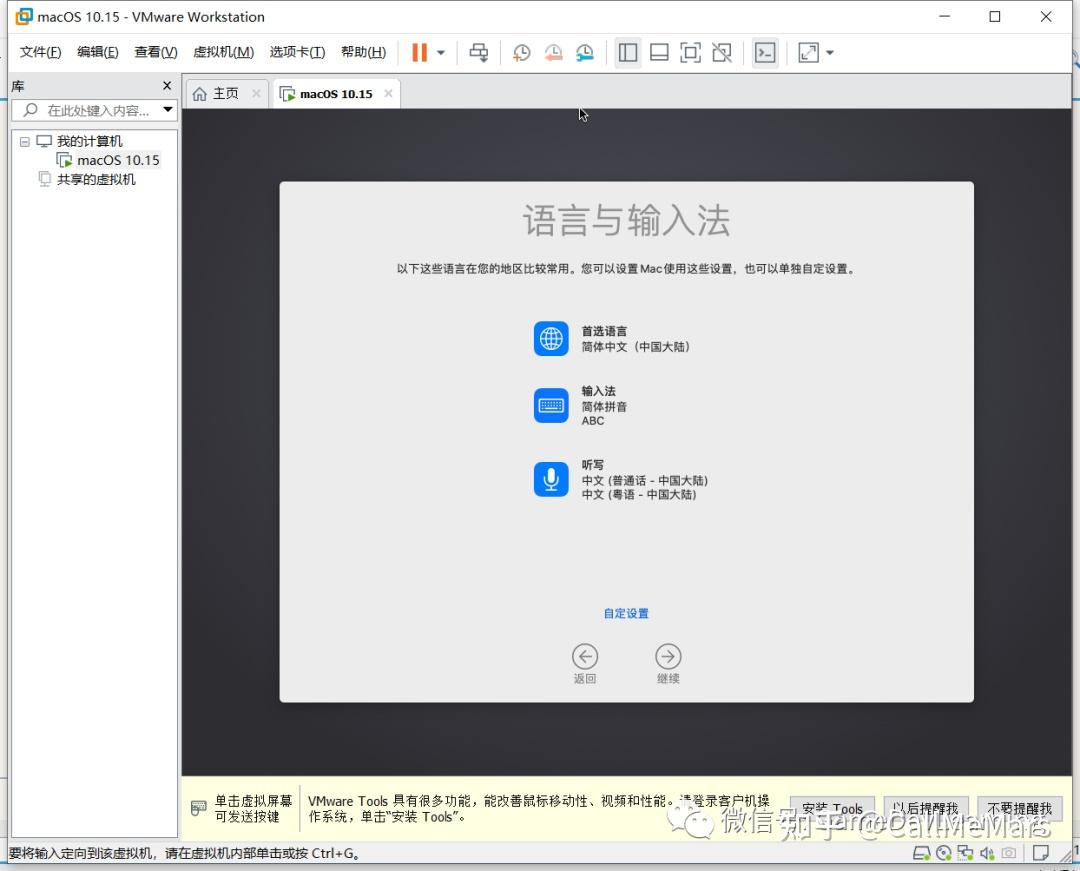
Task: Toggle the console view toolbar icon
Action: pos(765,52)
